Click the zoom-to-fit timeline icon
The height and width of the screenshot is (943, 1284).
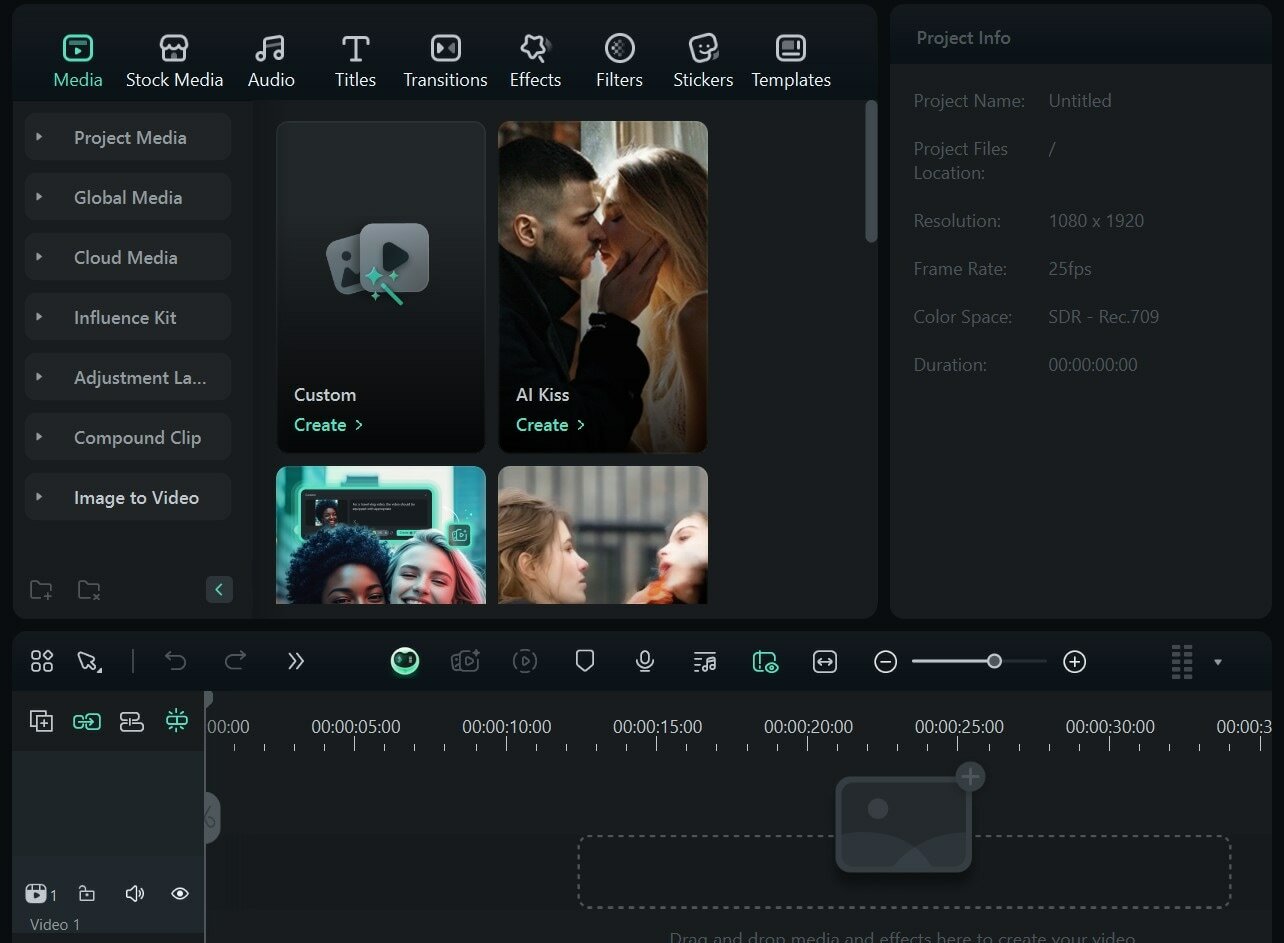click(825, 661)
